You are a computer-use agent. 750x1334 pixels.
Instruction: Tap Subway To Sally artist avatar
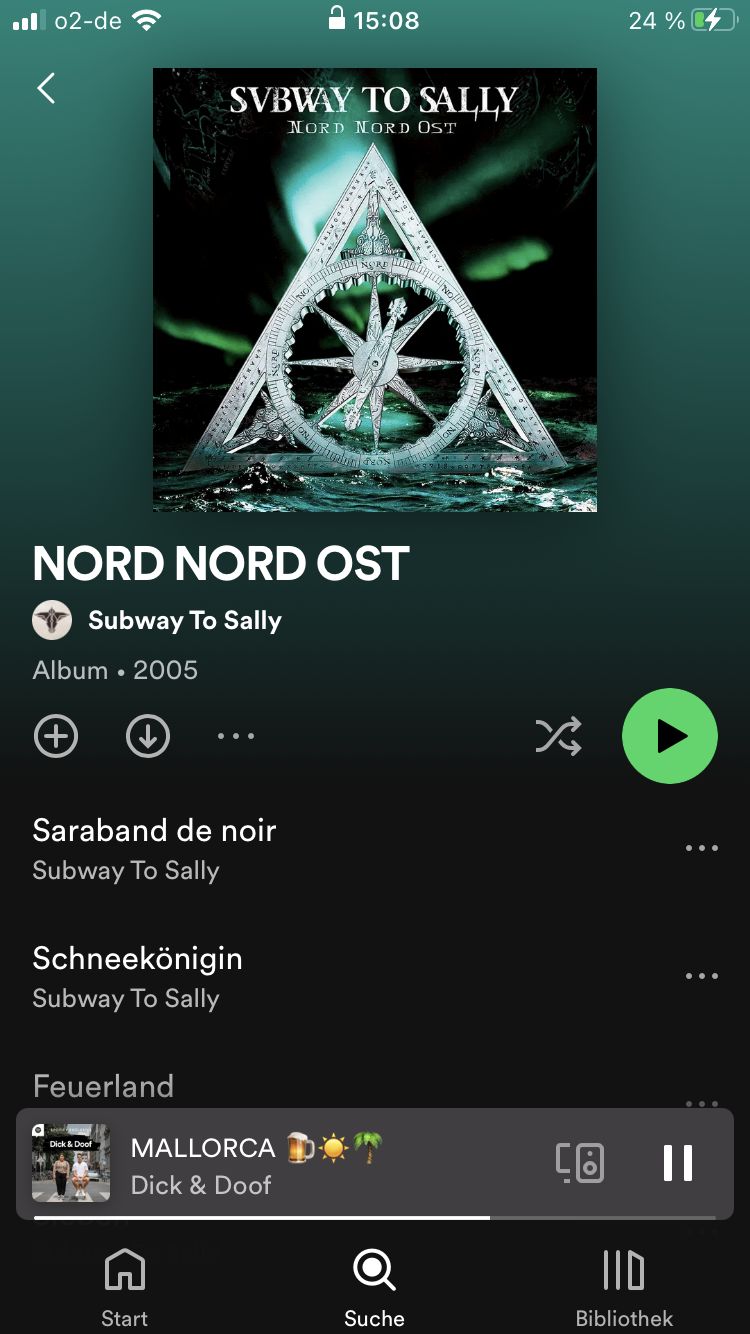(52, 620)
